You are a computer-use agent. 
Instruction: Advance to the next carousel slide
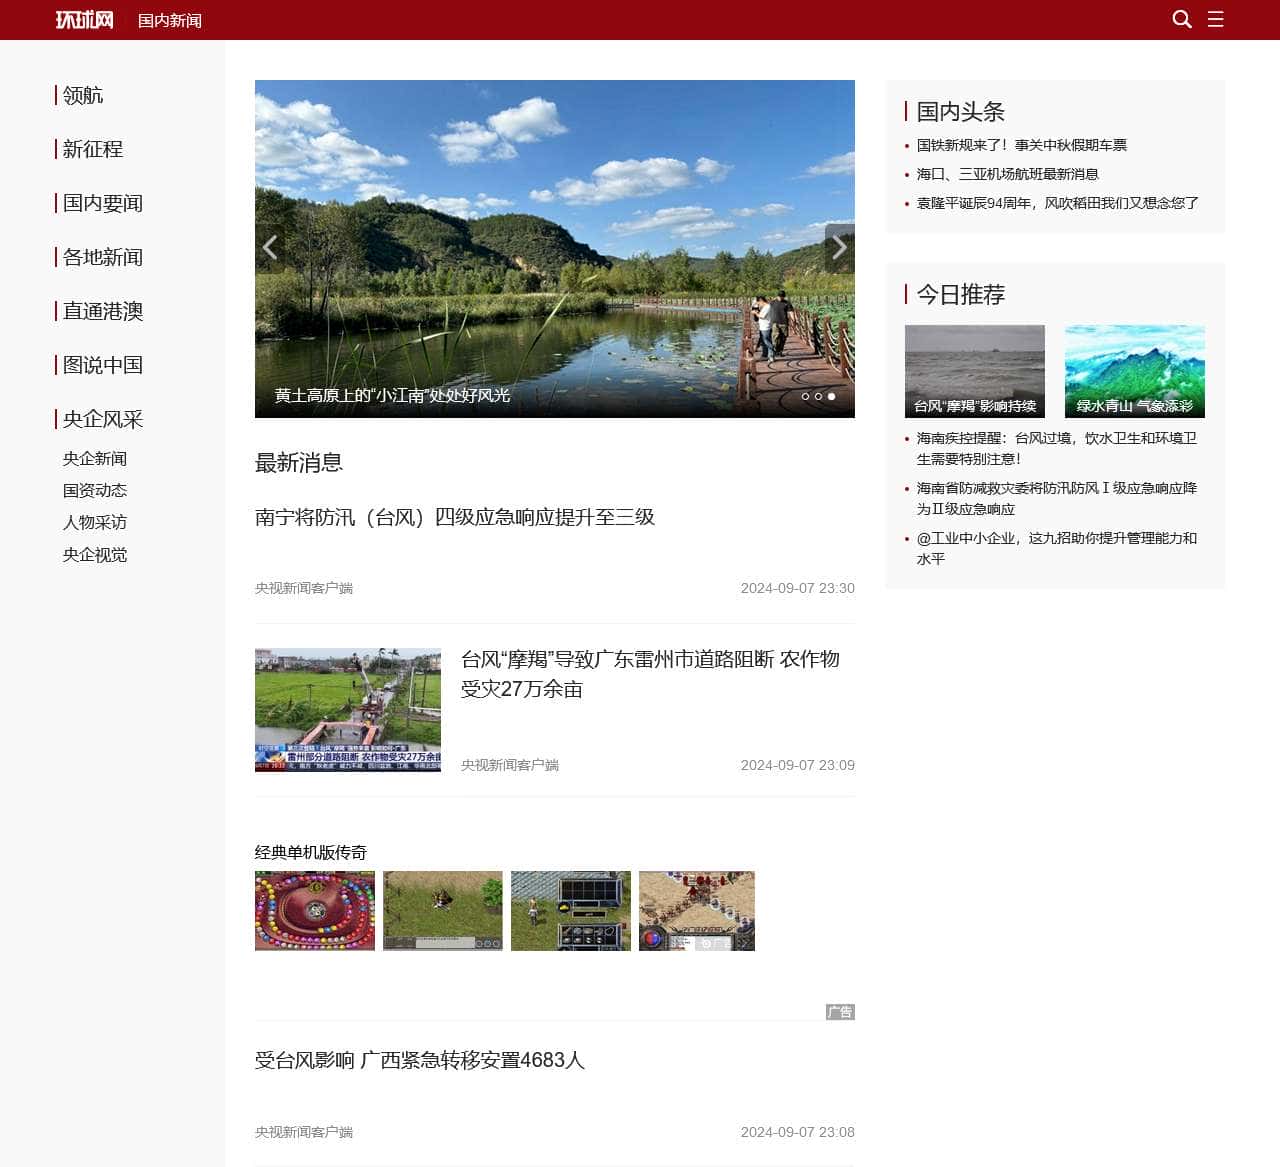(x=839, y=248)
